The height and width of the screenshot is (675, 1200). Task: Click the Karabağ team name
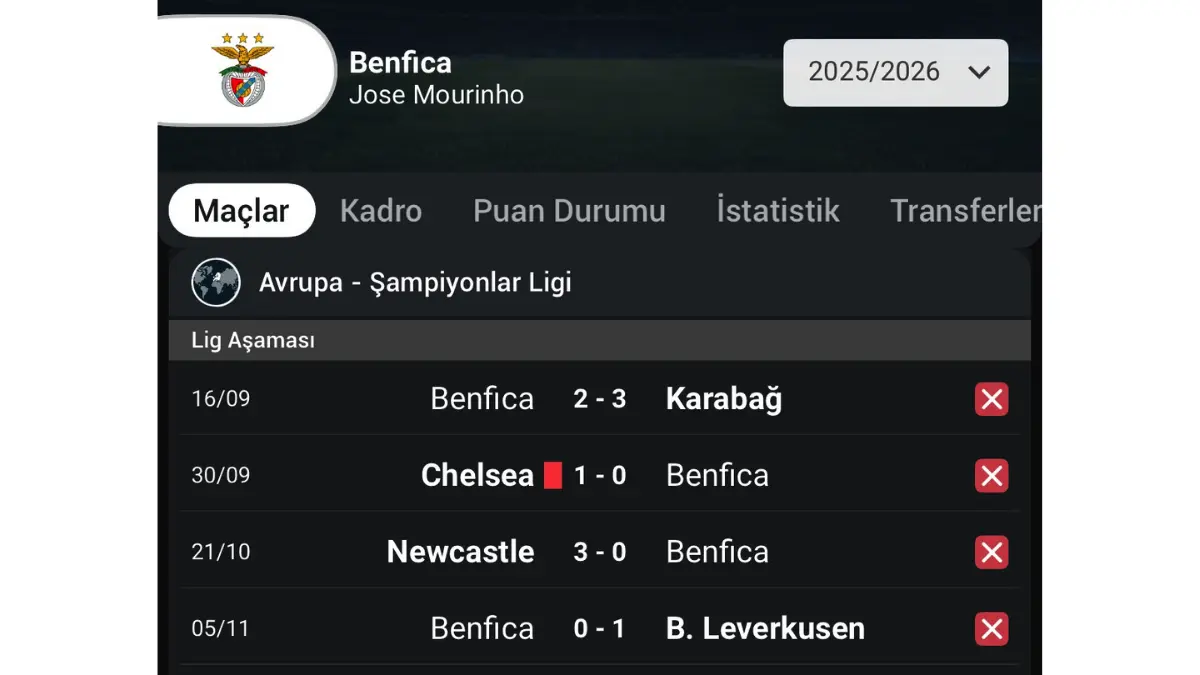point(724,399)
